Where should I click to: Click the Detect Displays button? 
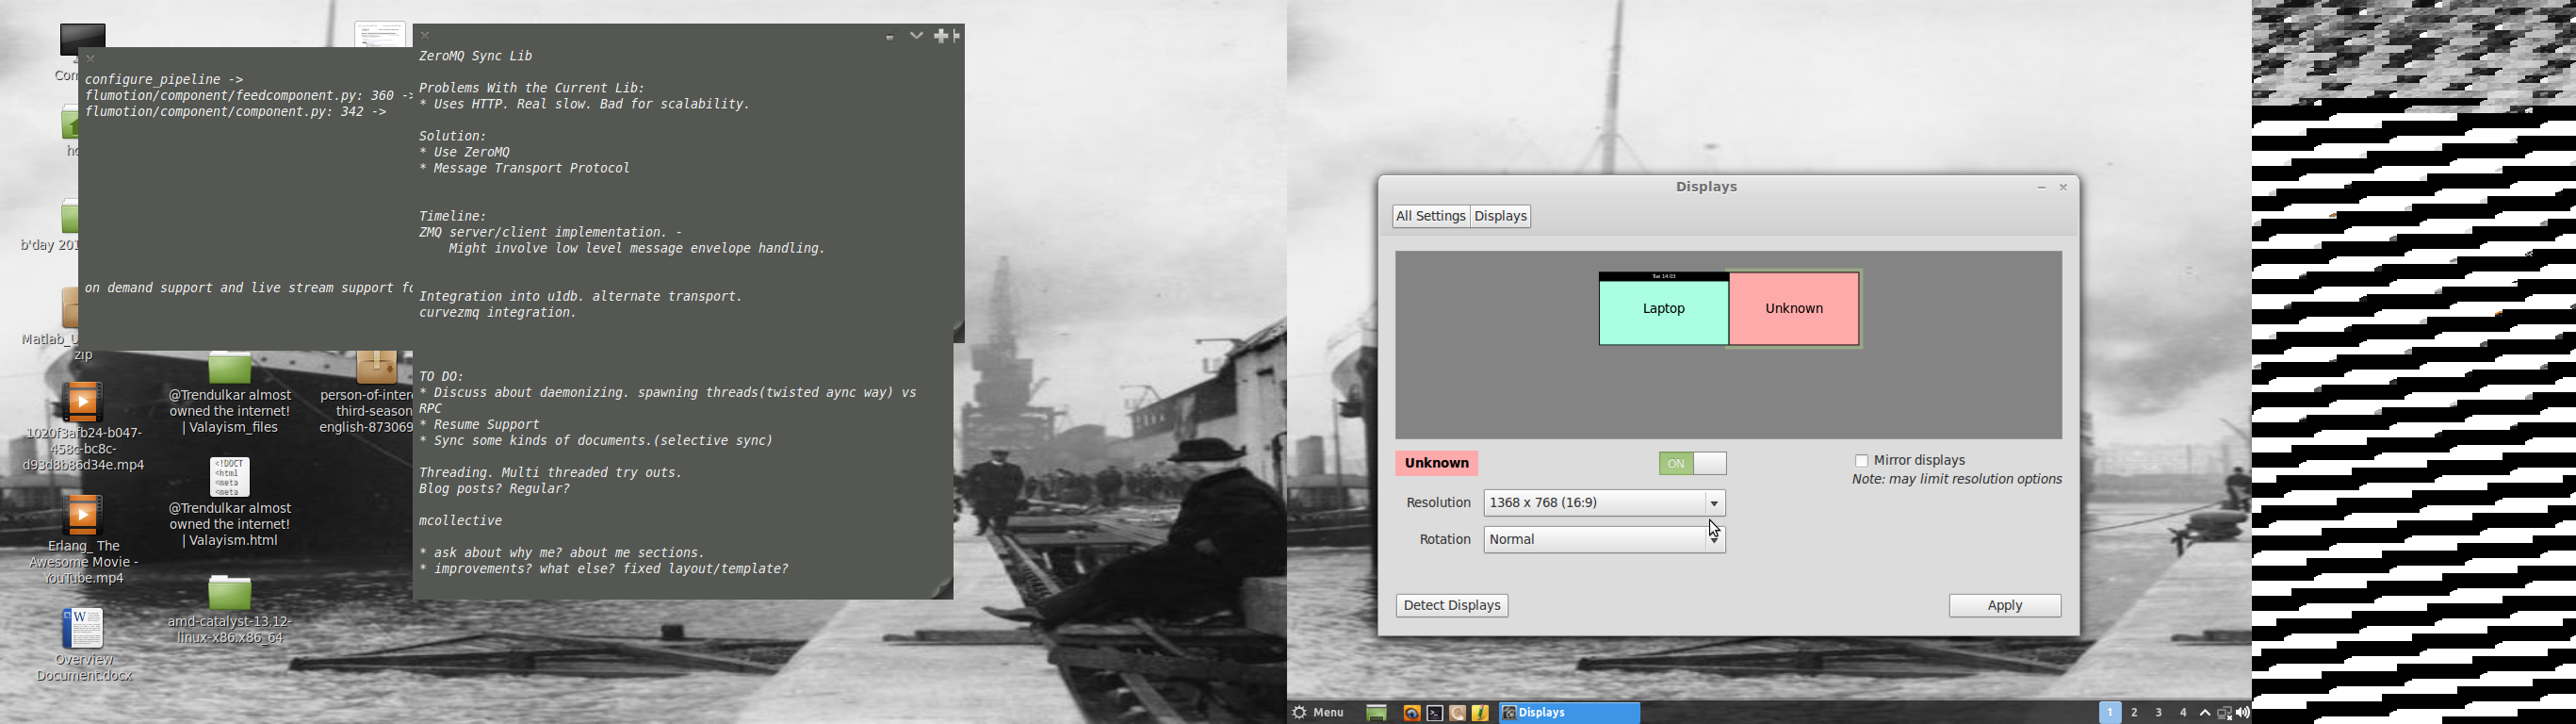pyautogui.click(x=1451, y=606)
